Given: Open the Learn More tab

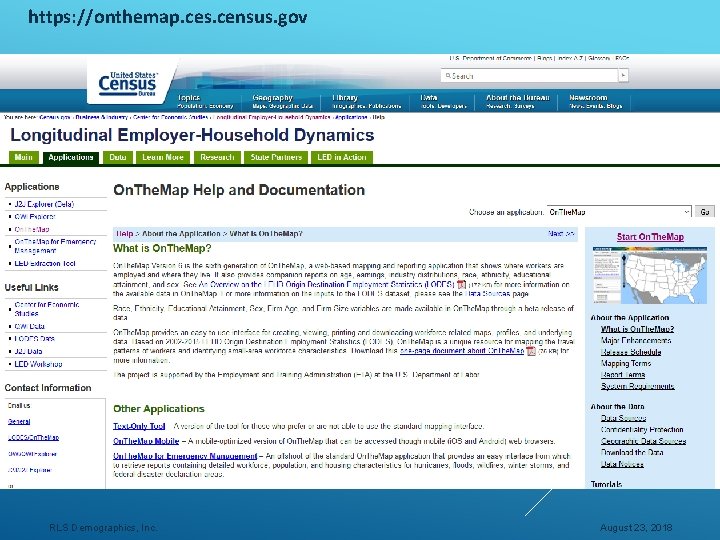Looking at the screenshot, I should 163,158.
